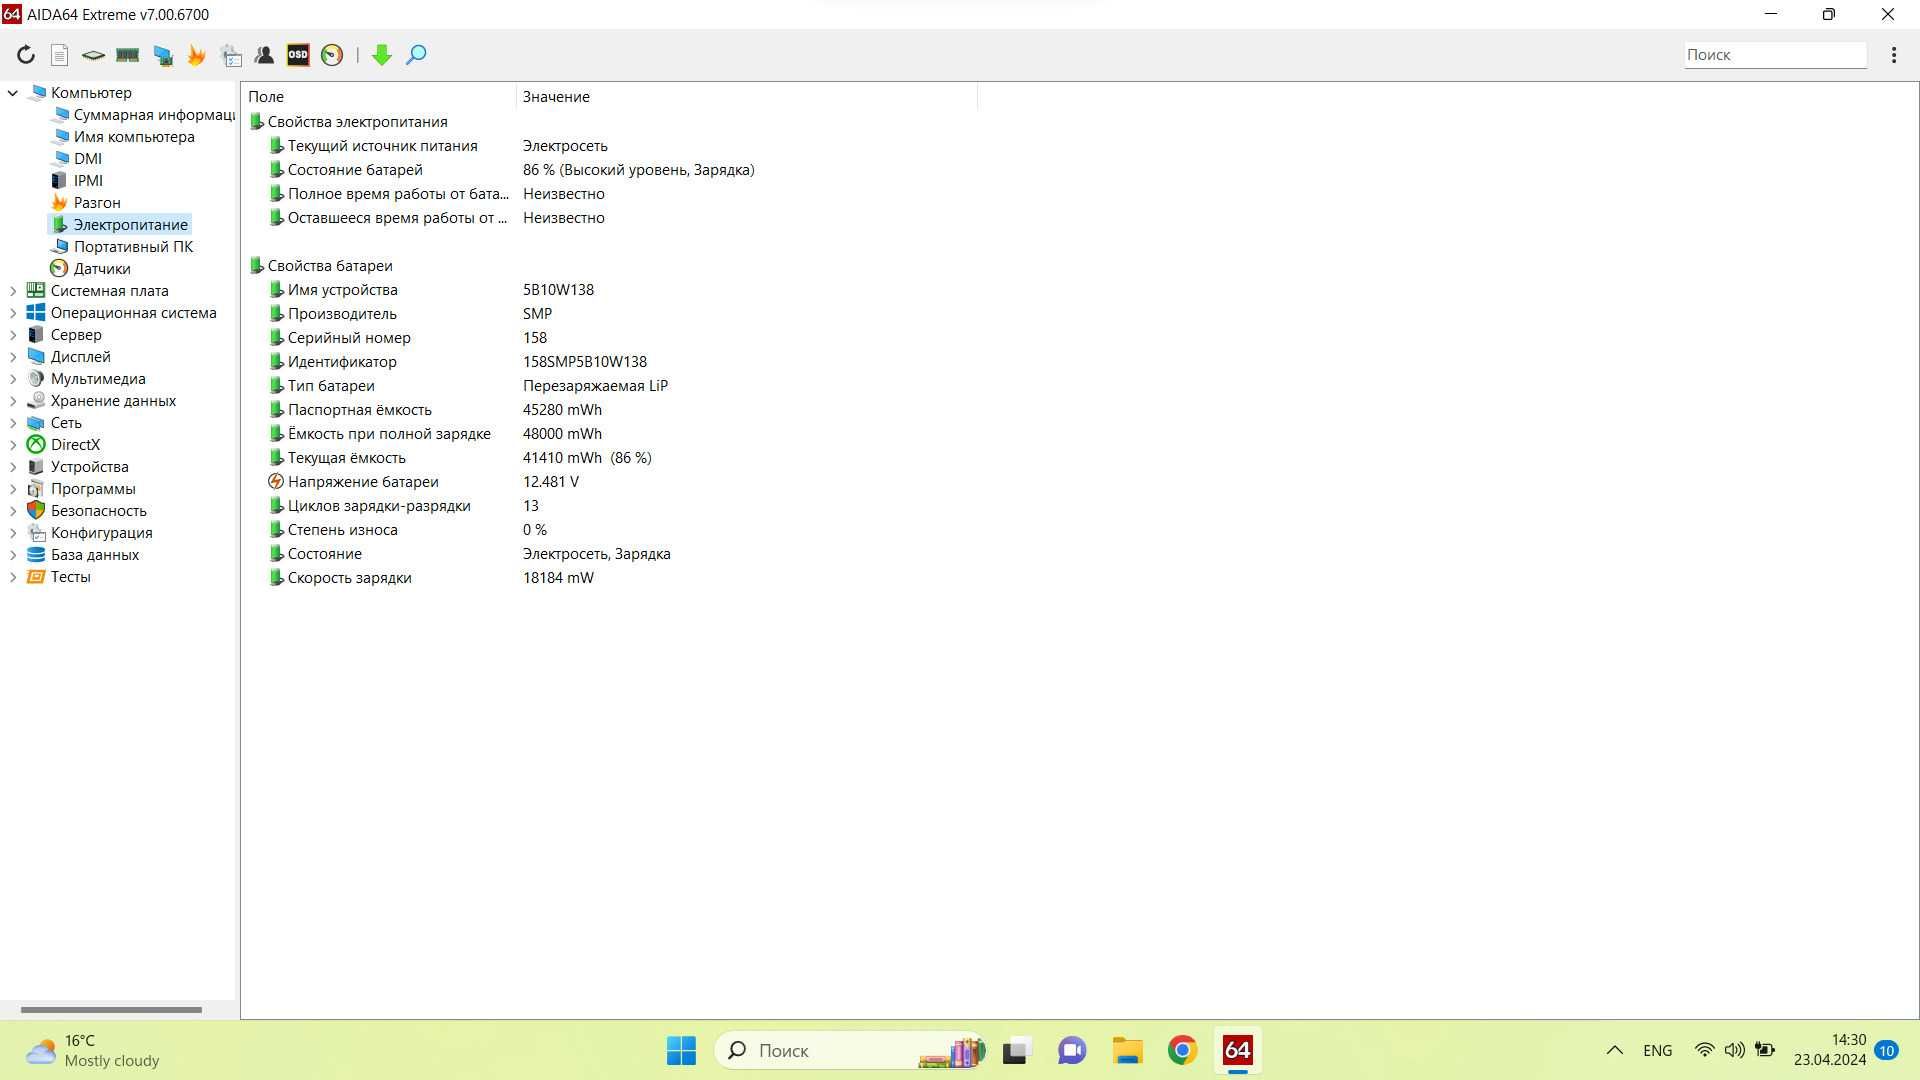Screen dimensions: 1920x1080
Task: Switch the ENG language indicator
Action: pos(1657,1051)
